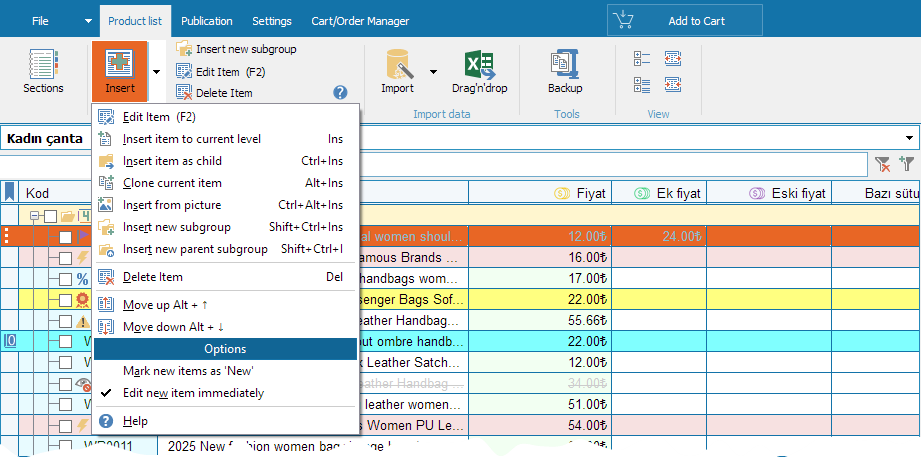
Task: Toggle Edit new item immediately option
Action: pos(193,393)
